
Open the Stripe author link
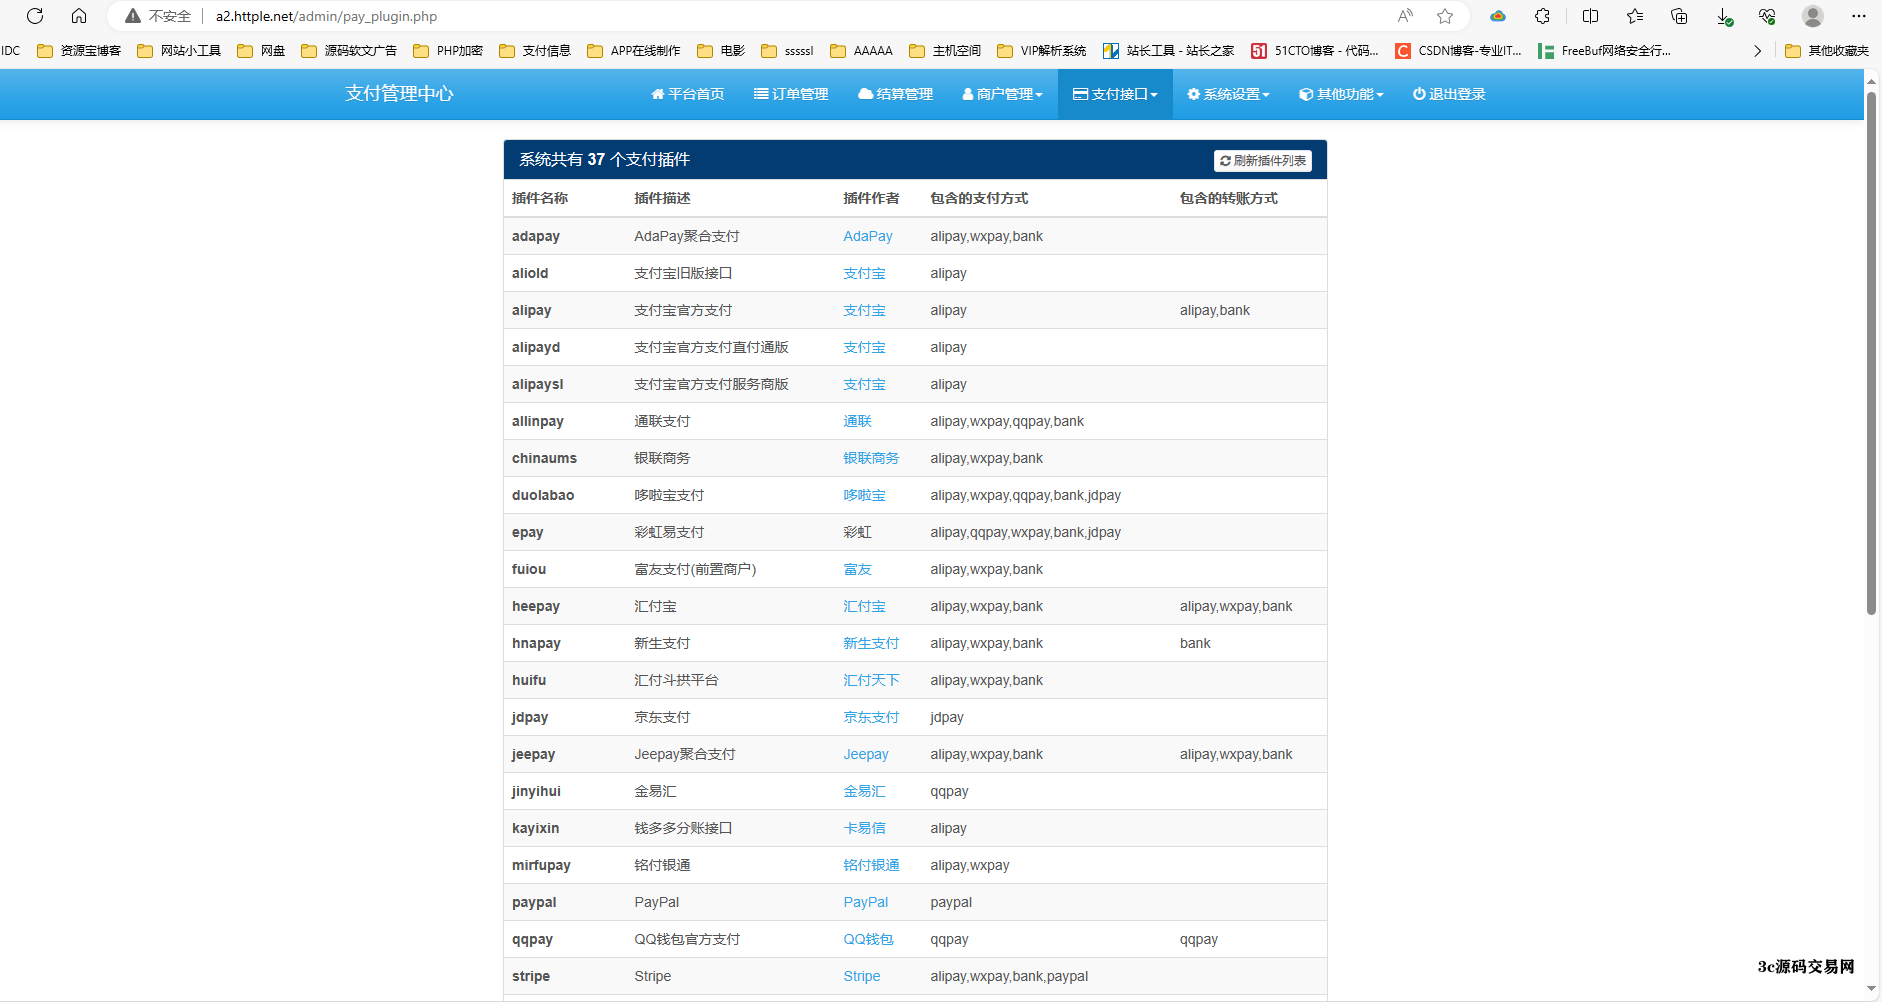click(862, 976)
